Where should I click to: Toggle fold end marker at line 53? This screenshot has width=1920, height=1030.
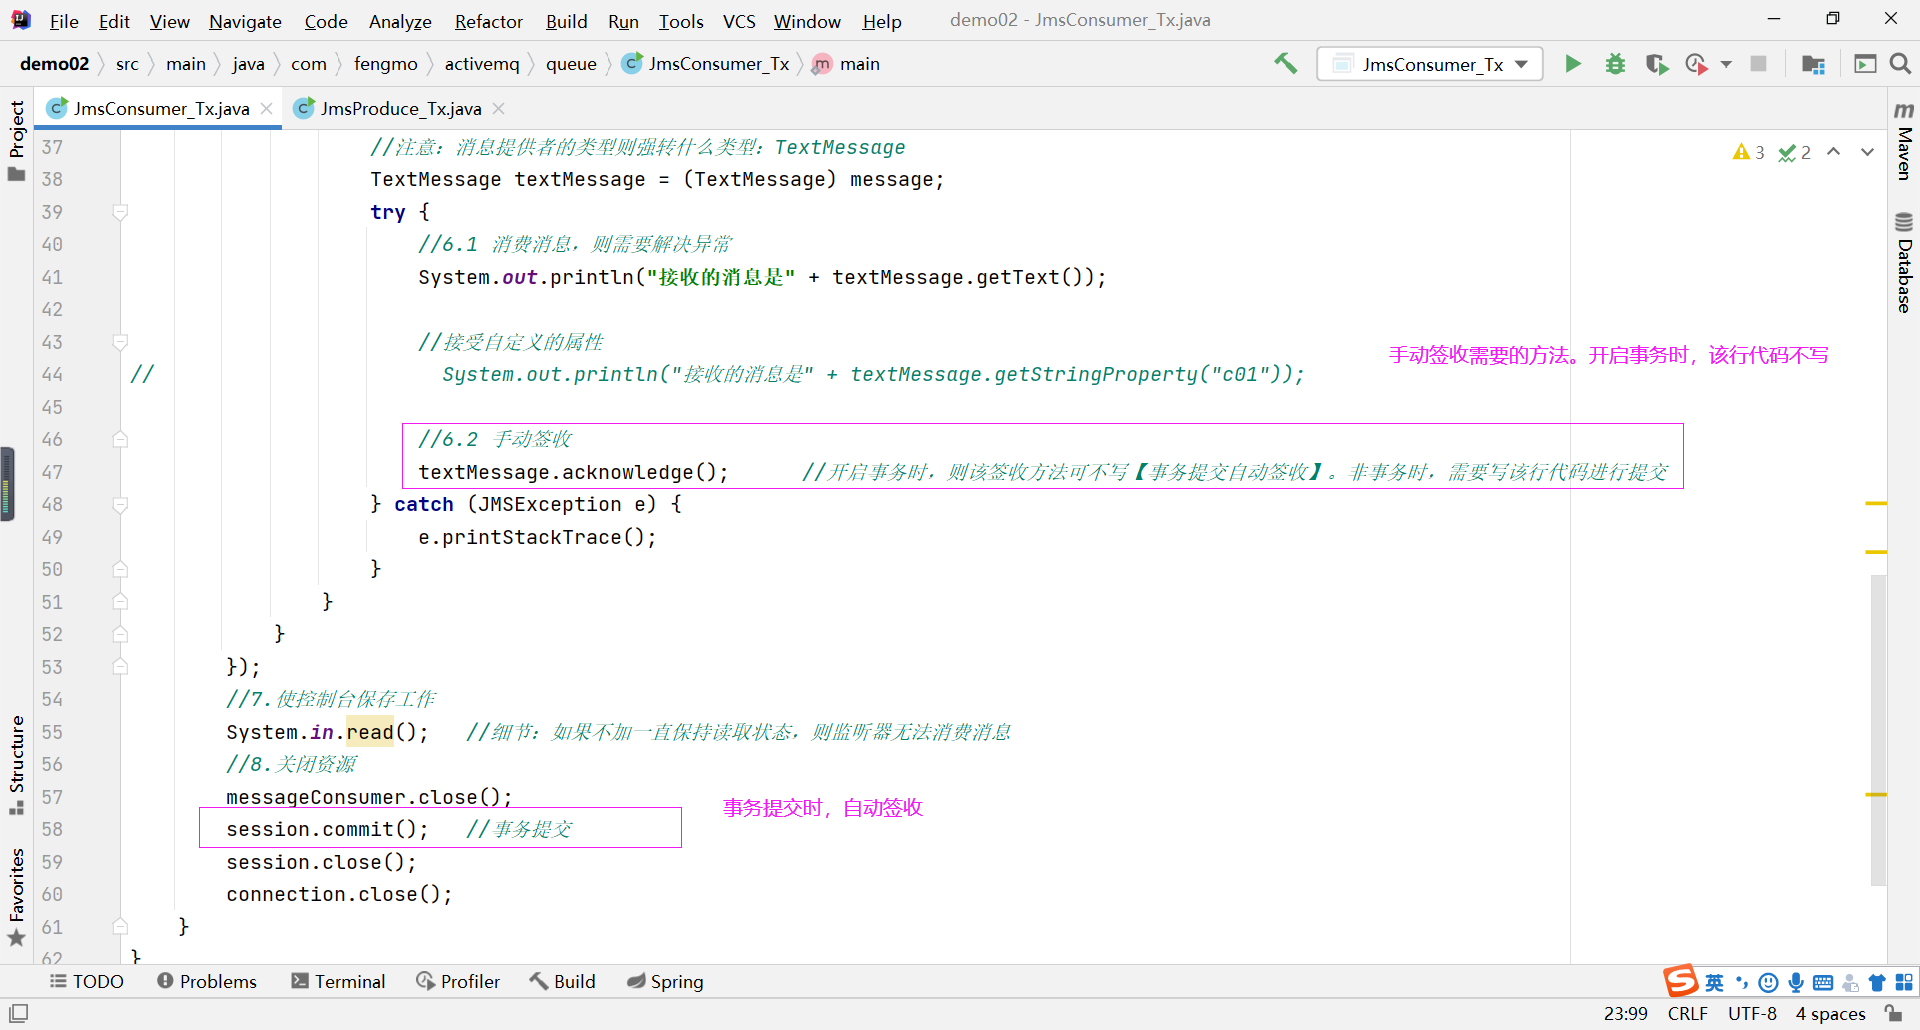120,667
